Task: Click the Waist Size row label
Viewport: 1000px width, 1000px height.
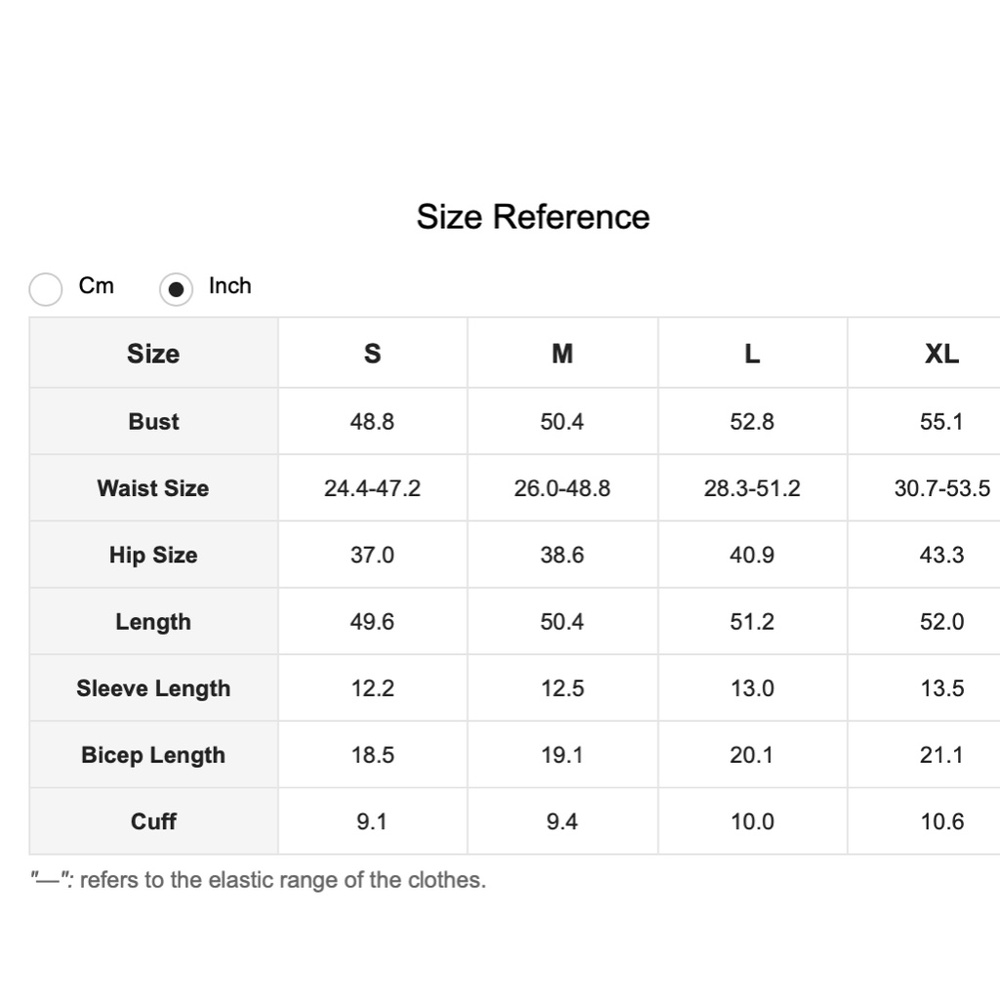Action: 154,488
